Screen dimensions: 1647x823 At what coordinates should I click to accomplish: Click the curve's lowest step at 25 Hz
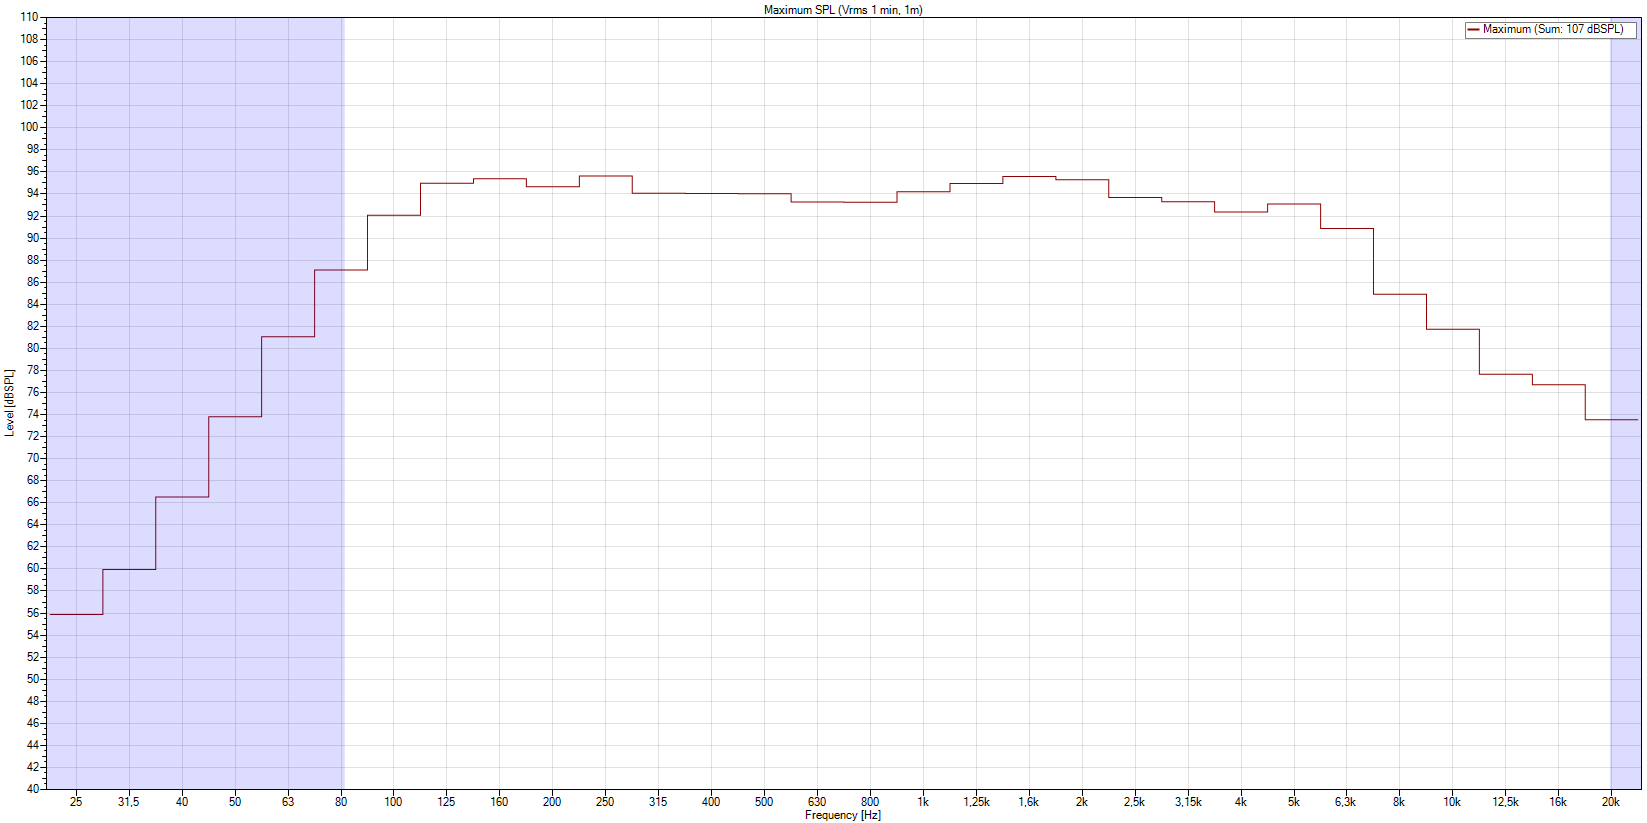pyautogui.click(x=76, y=614)
